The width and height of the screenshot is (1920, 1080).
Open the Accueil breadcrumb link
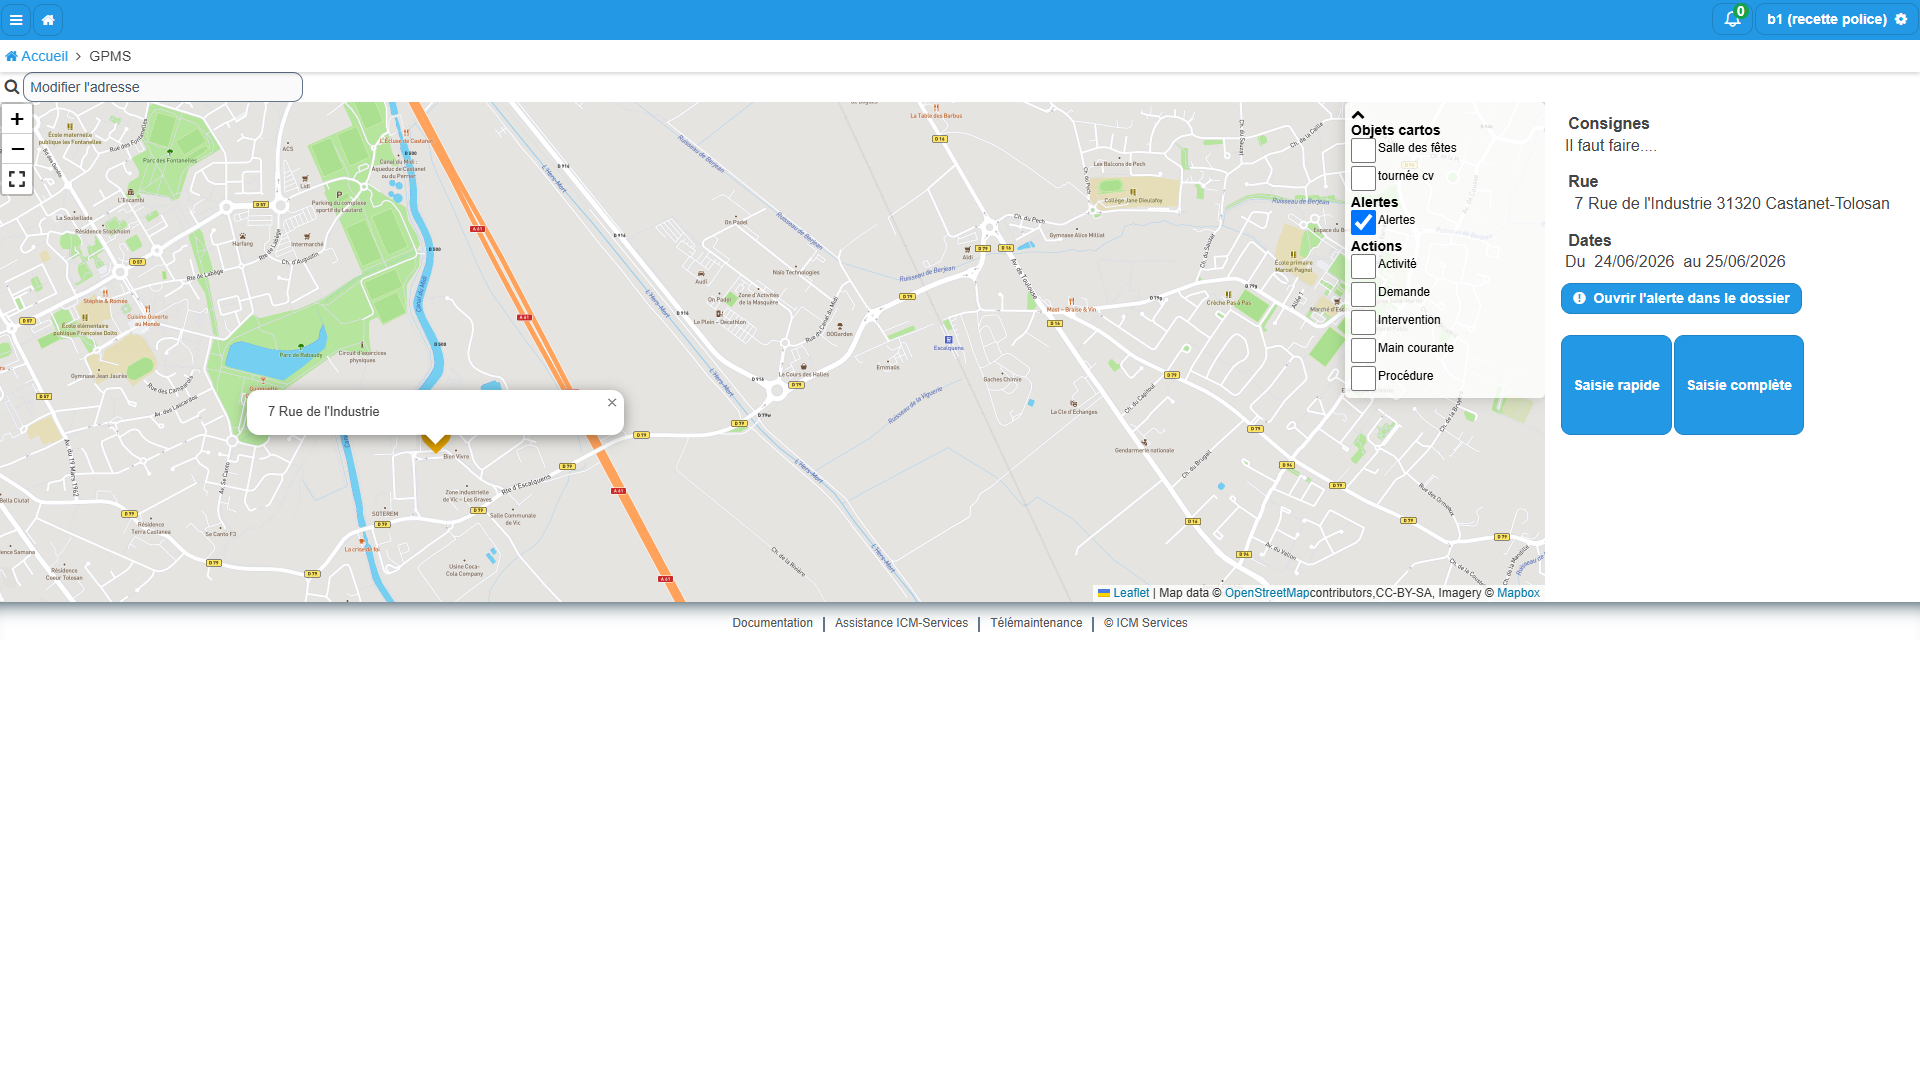(37, 56)
